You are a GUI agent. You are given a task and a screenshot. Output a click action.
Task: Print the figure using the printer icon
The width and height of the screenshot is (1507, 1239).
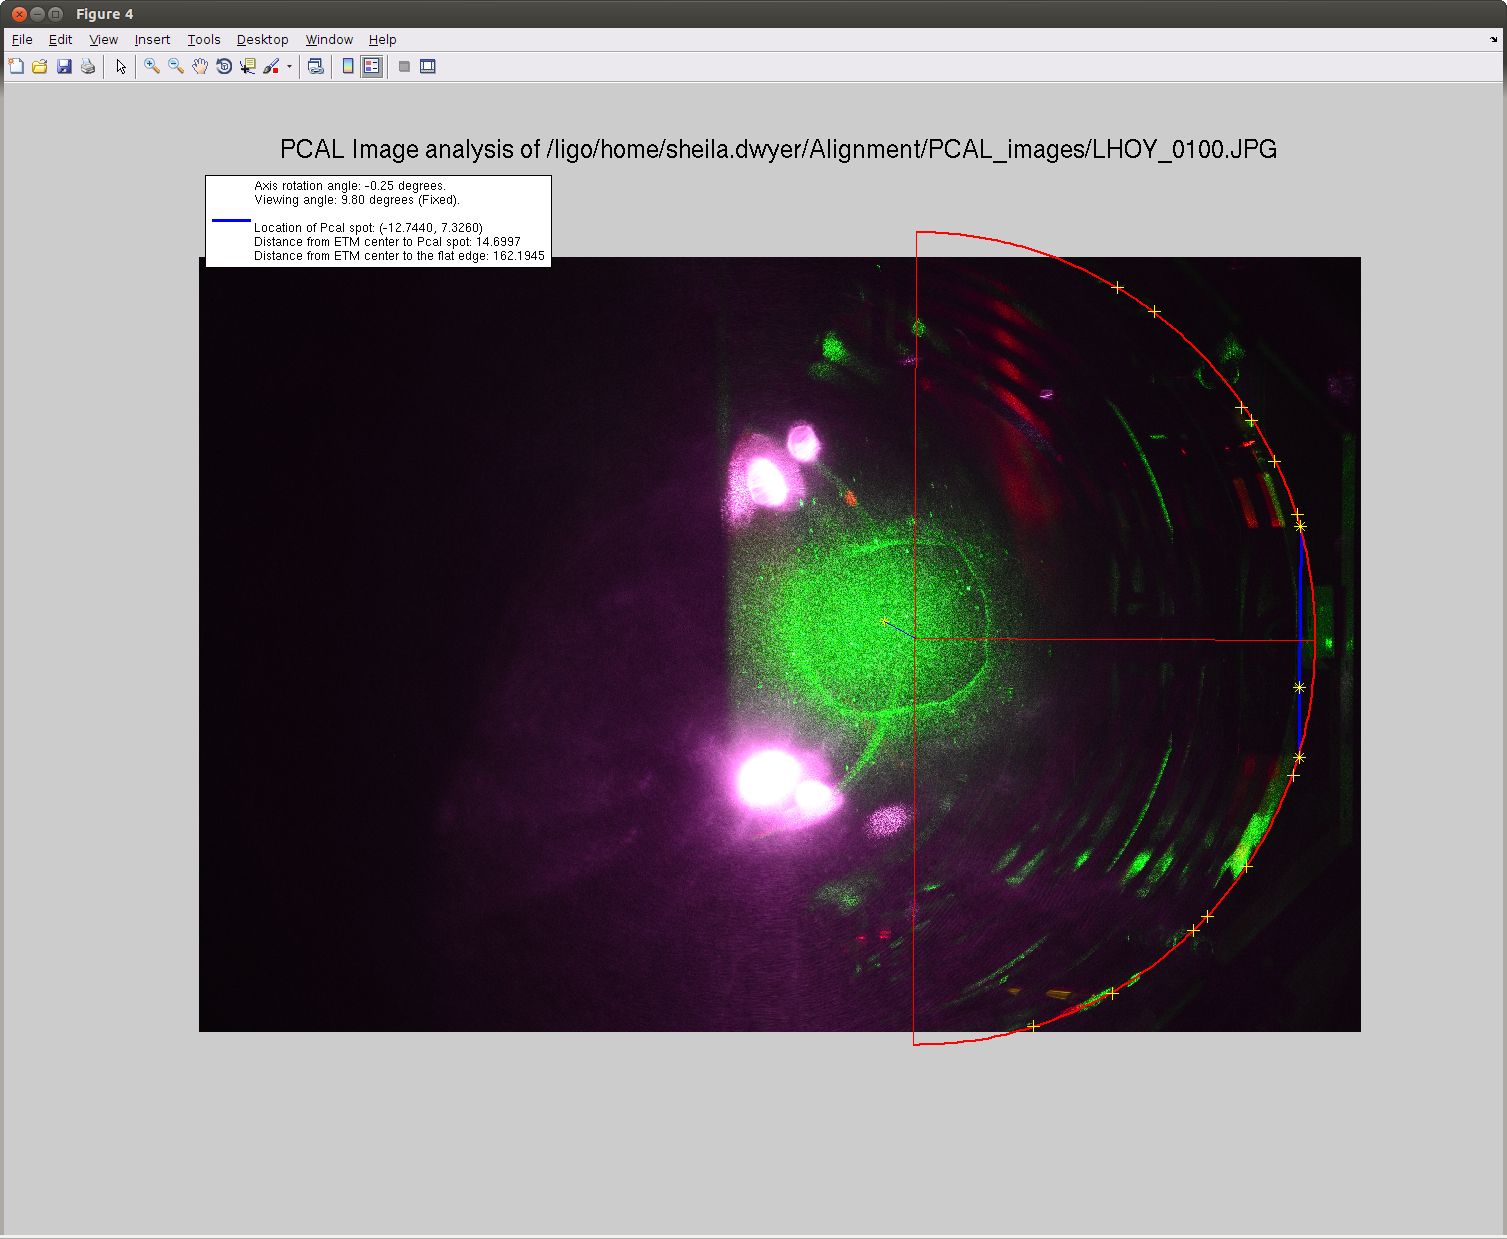point(88,67)
